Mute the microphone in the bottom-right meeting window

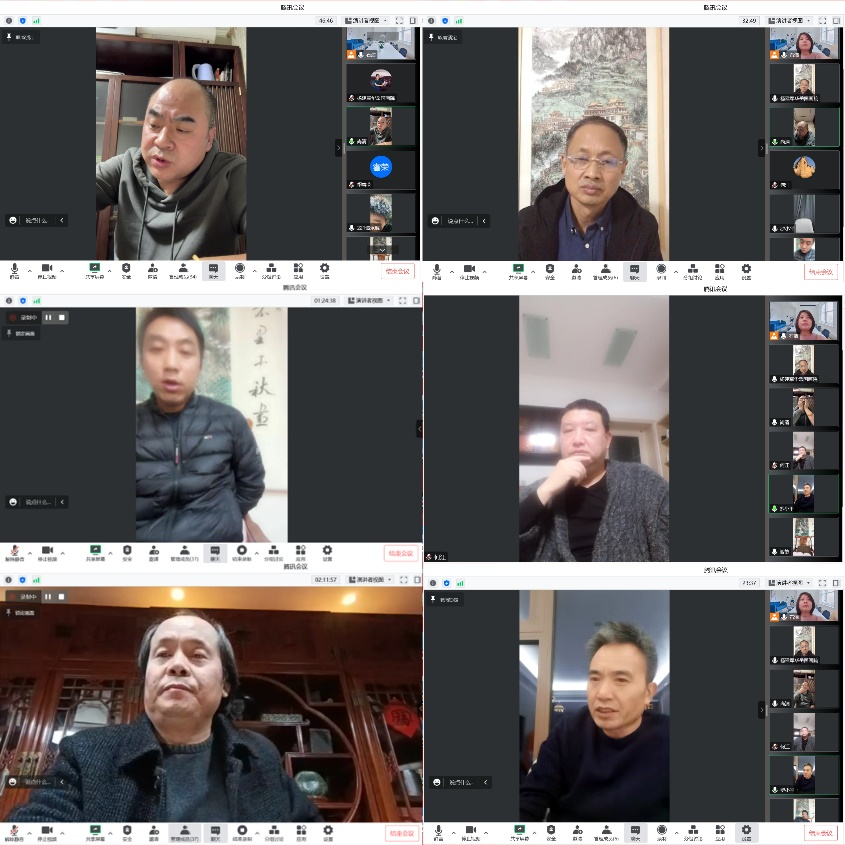[x=437, y=830]
